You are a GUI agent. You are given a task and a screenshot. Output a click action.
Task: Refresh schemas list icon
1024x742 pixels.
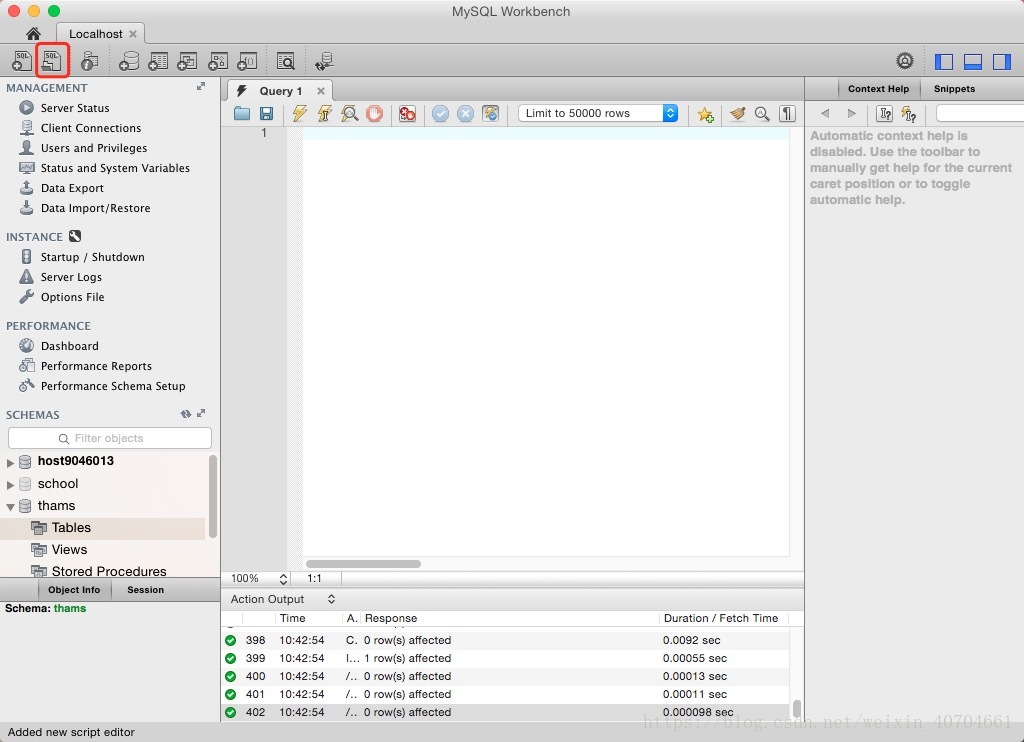click(185, 413)
